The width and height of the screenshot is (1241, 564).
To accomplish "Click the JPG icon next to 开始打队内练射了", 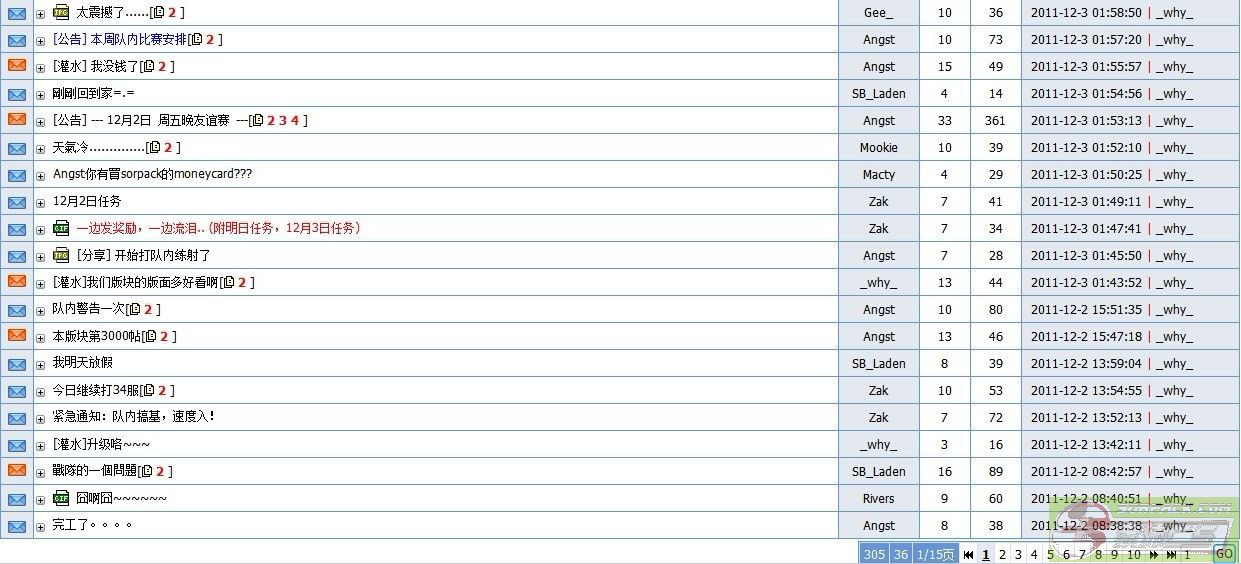I will pos(61,255).
